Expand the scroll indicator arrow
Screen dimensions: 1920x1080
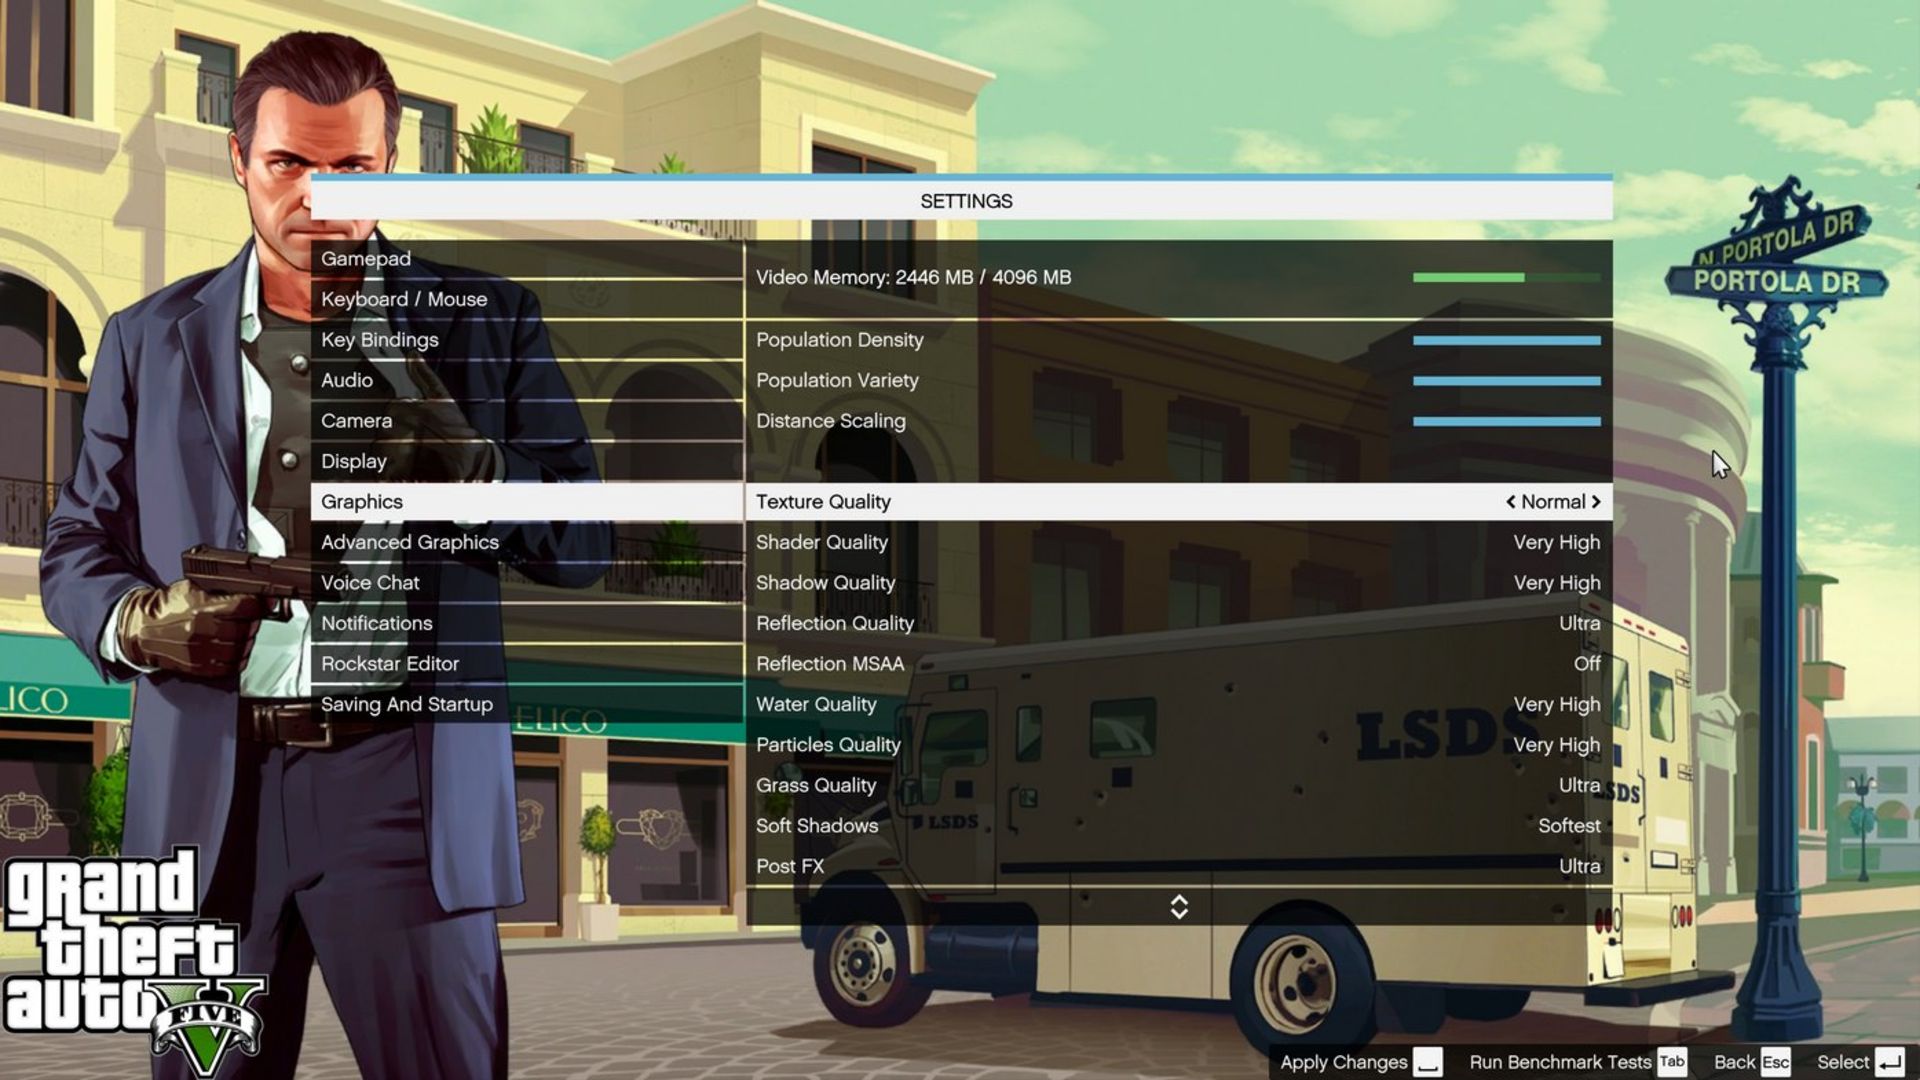click(1178, 906)
